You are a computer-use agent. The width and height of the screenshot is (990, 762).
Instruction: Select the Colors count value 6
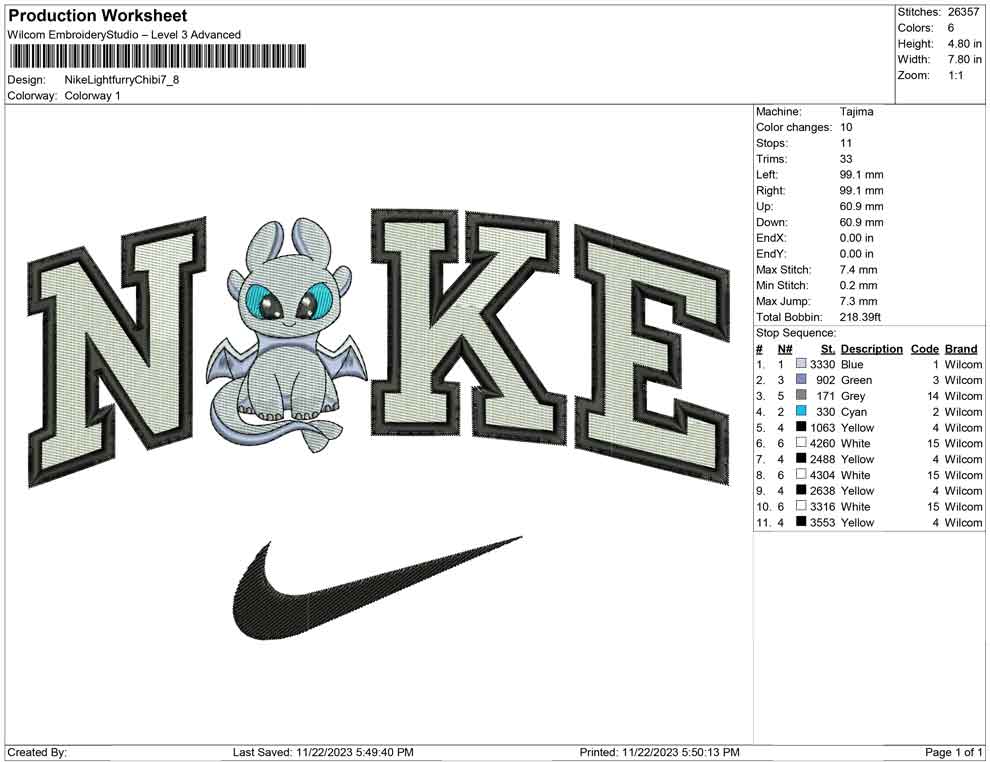point(951,28)
